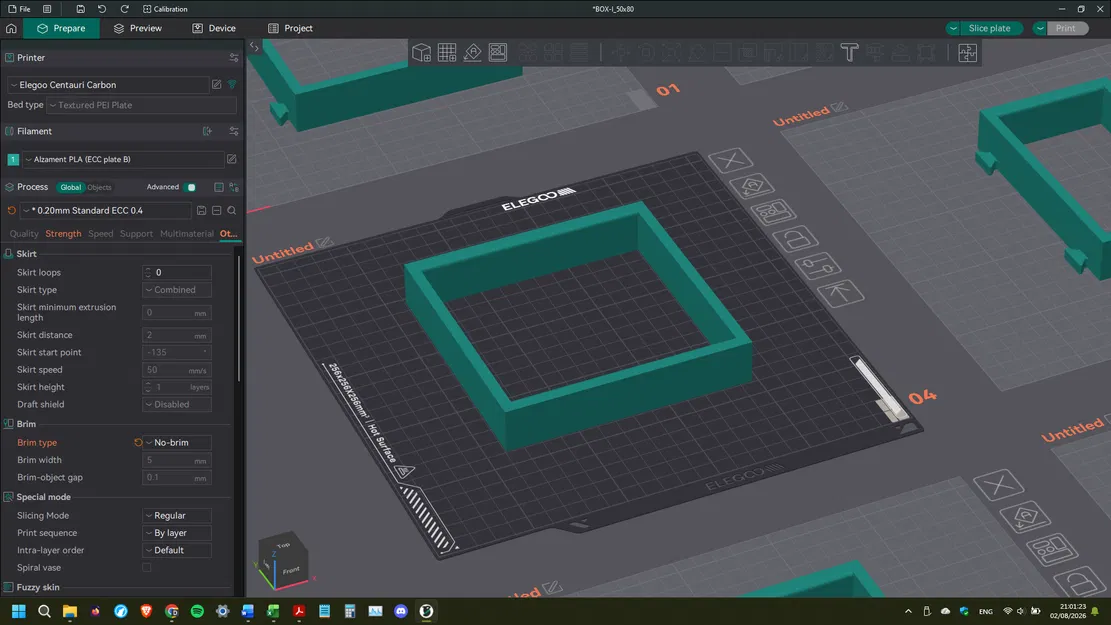Search process settings magnifier icon

(232, 210)
